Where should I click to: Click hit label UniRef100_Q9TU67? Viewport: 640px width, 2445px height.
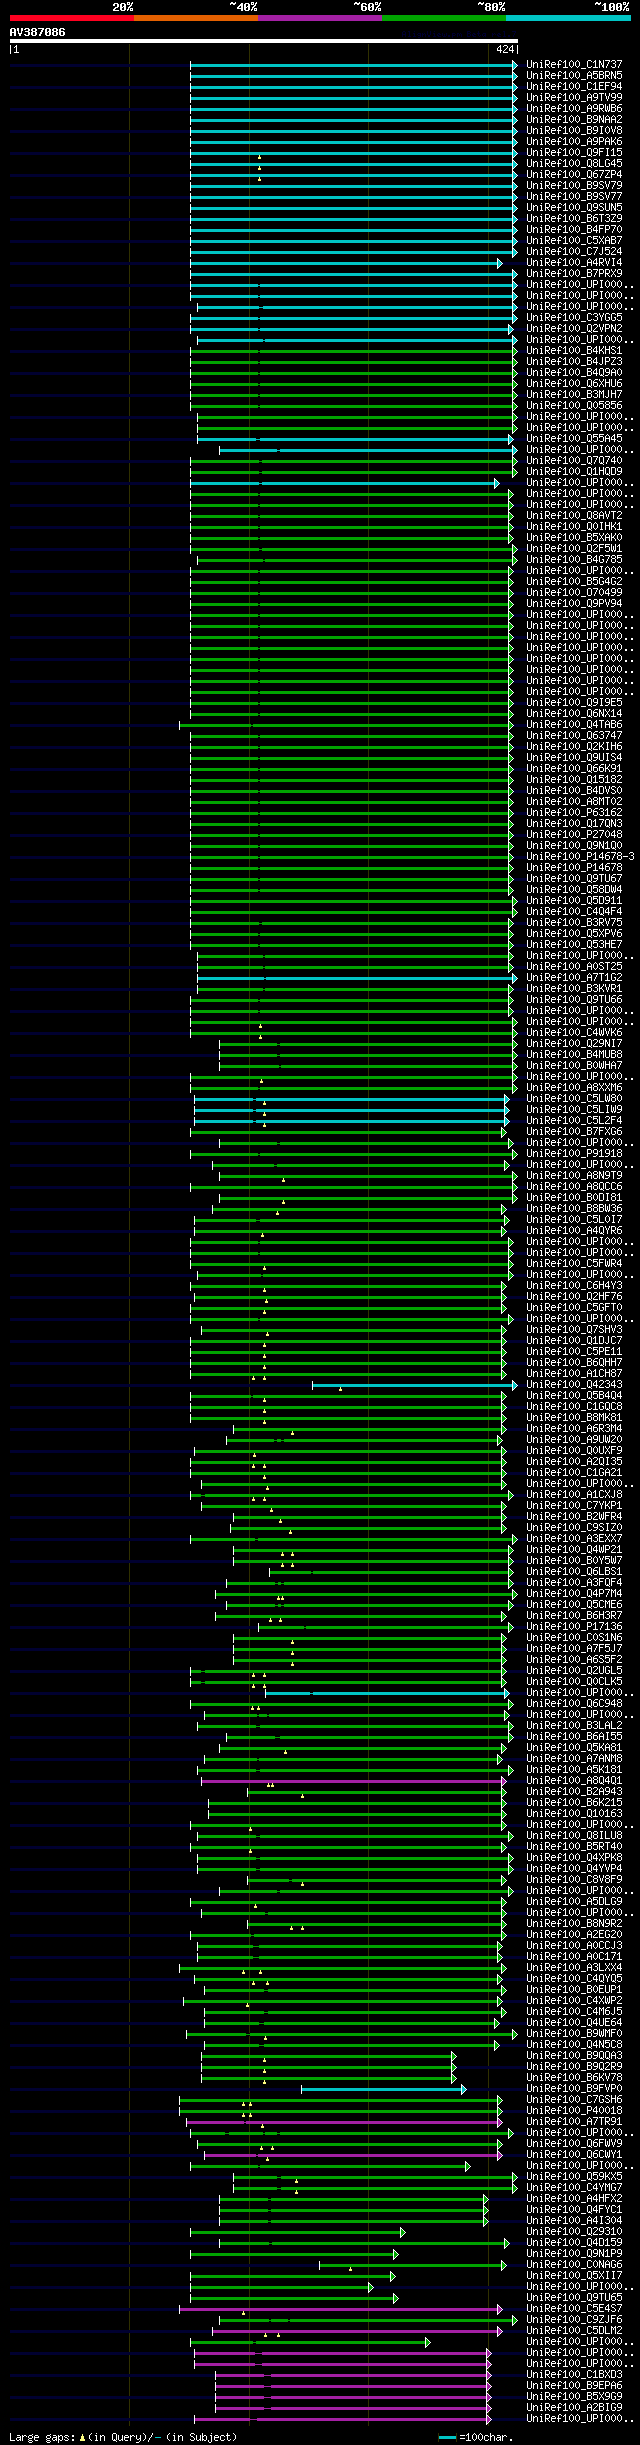[574, 879]
